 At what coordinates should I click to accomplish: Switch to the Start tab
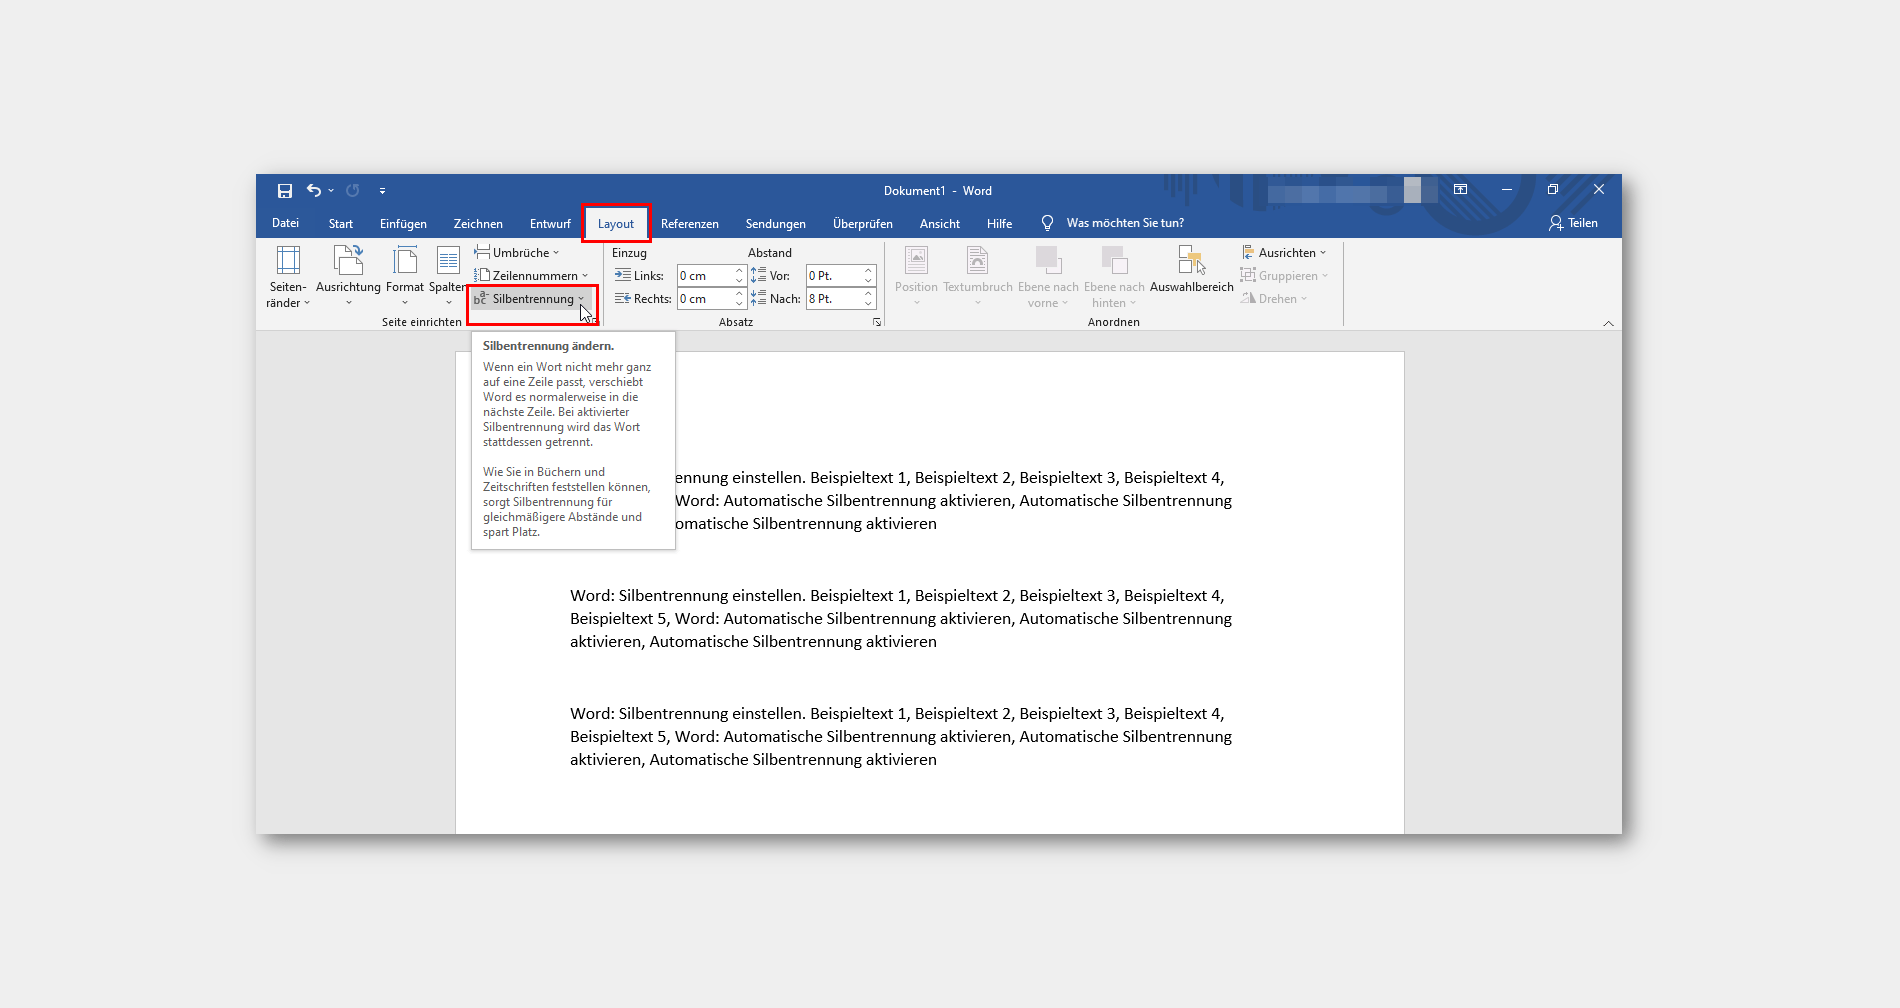341,224
